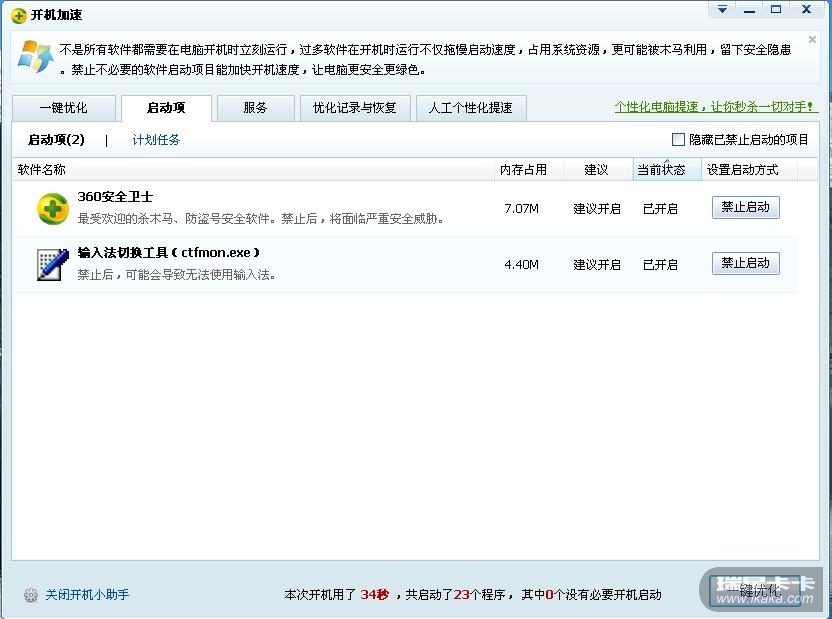Select the 输入法切换工具 (ctfmon.exe) title
Screen dimensions: 832x619
[169, 252]
